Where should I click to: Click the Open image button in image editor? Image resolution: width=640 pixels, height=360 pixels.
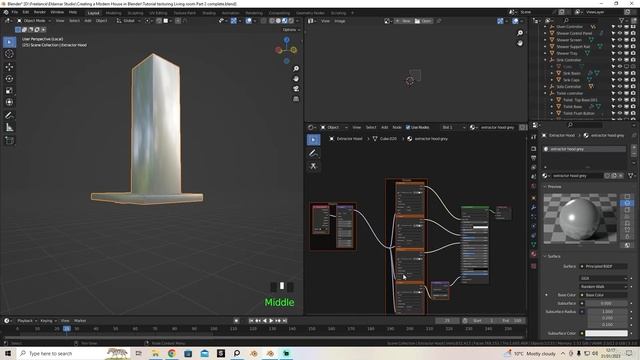[x=423, y=21]
